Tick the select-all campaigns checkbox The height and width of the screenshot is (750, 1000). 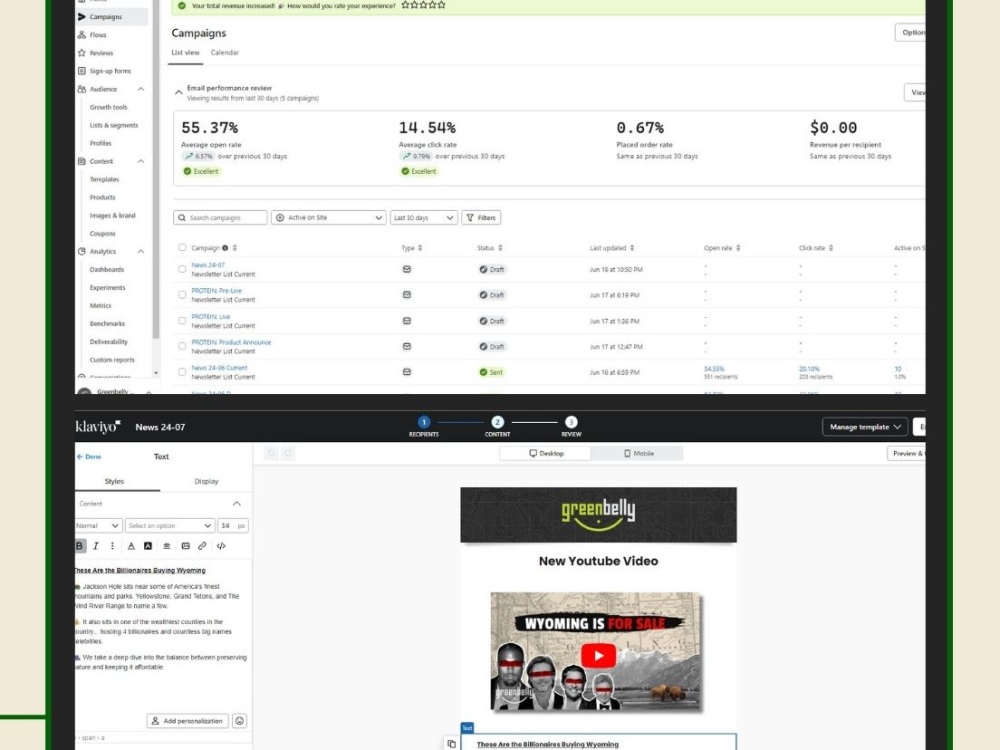tap(182, 247)
